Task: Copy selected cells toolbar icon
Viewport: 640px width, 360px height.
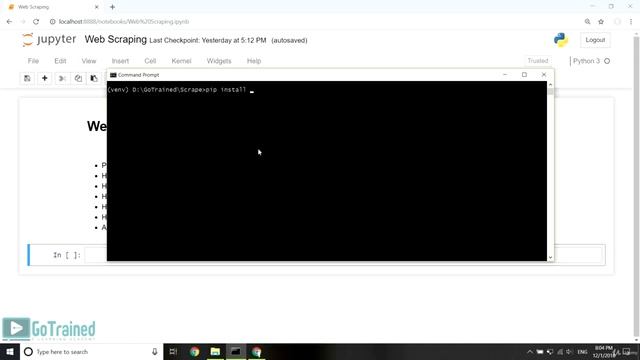Action: click(78, 78)
